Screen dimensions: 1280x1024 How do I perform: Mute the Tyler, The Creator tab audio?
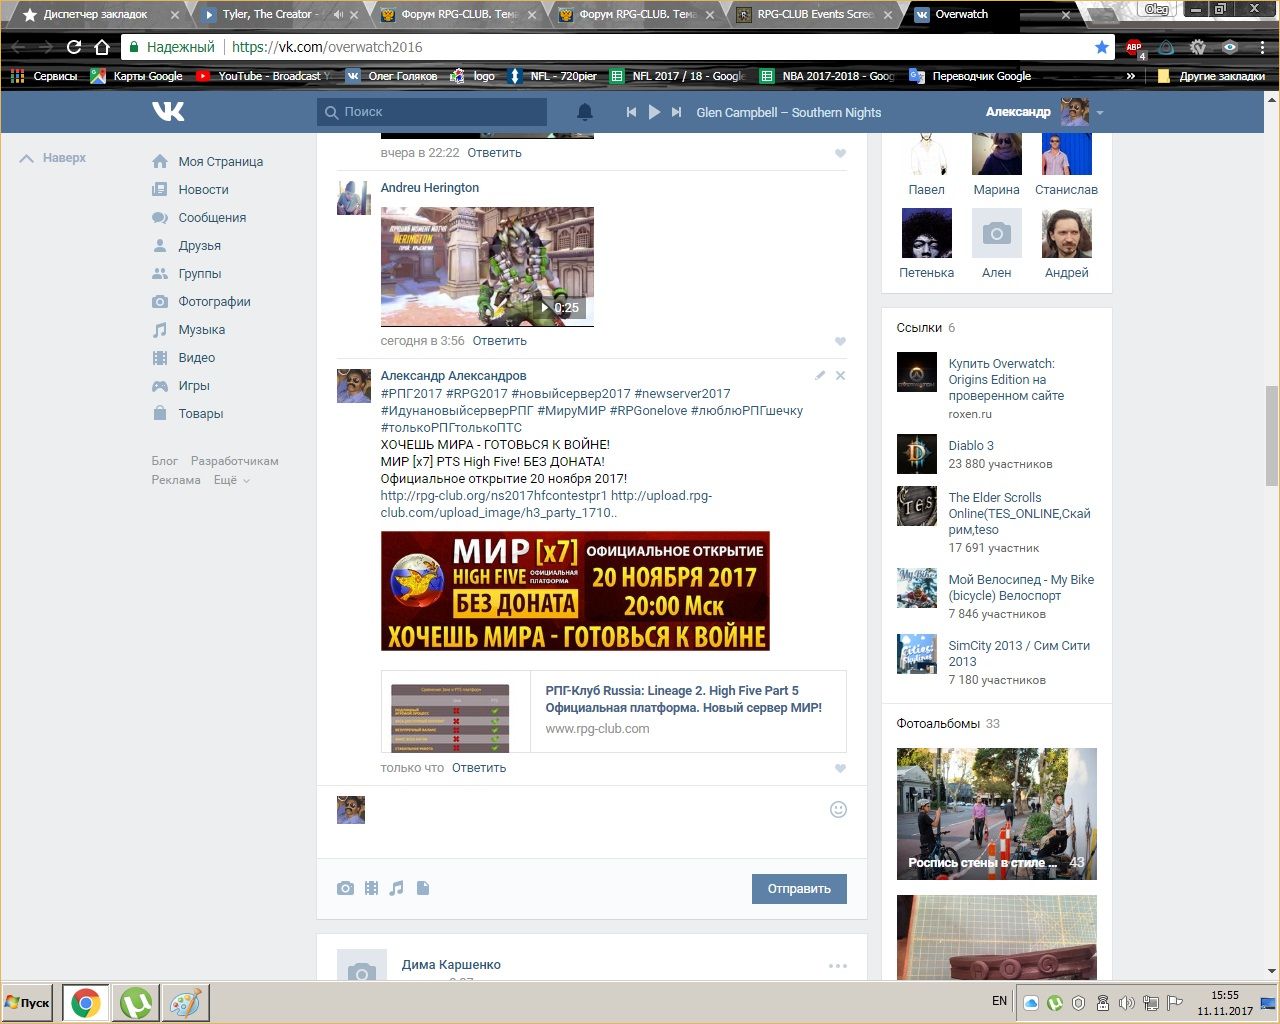point(338,15)
